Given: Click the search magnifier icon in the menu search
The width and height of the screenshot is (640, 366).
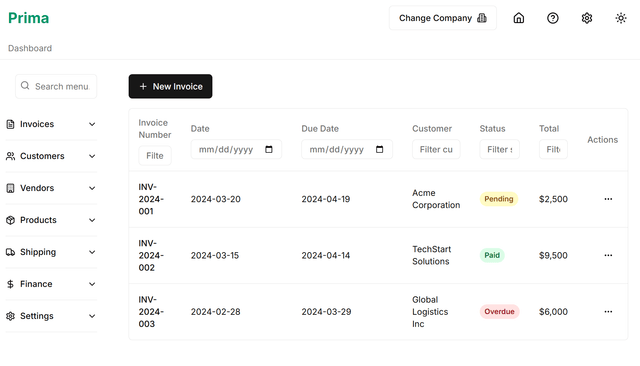Looking at the screenshot, I should 25,86.
